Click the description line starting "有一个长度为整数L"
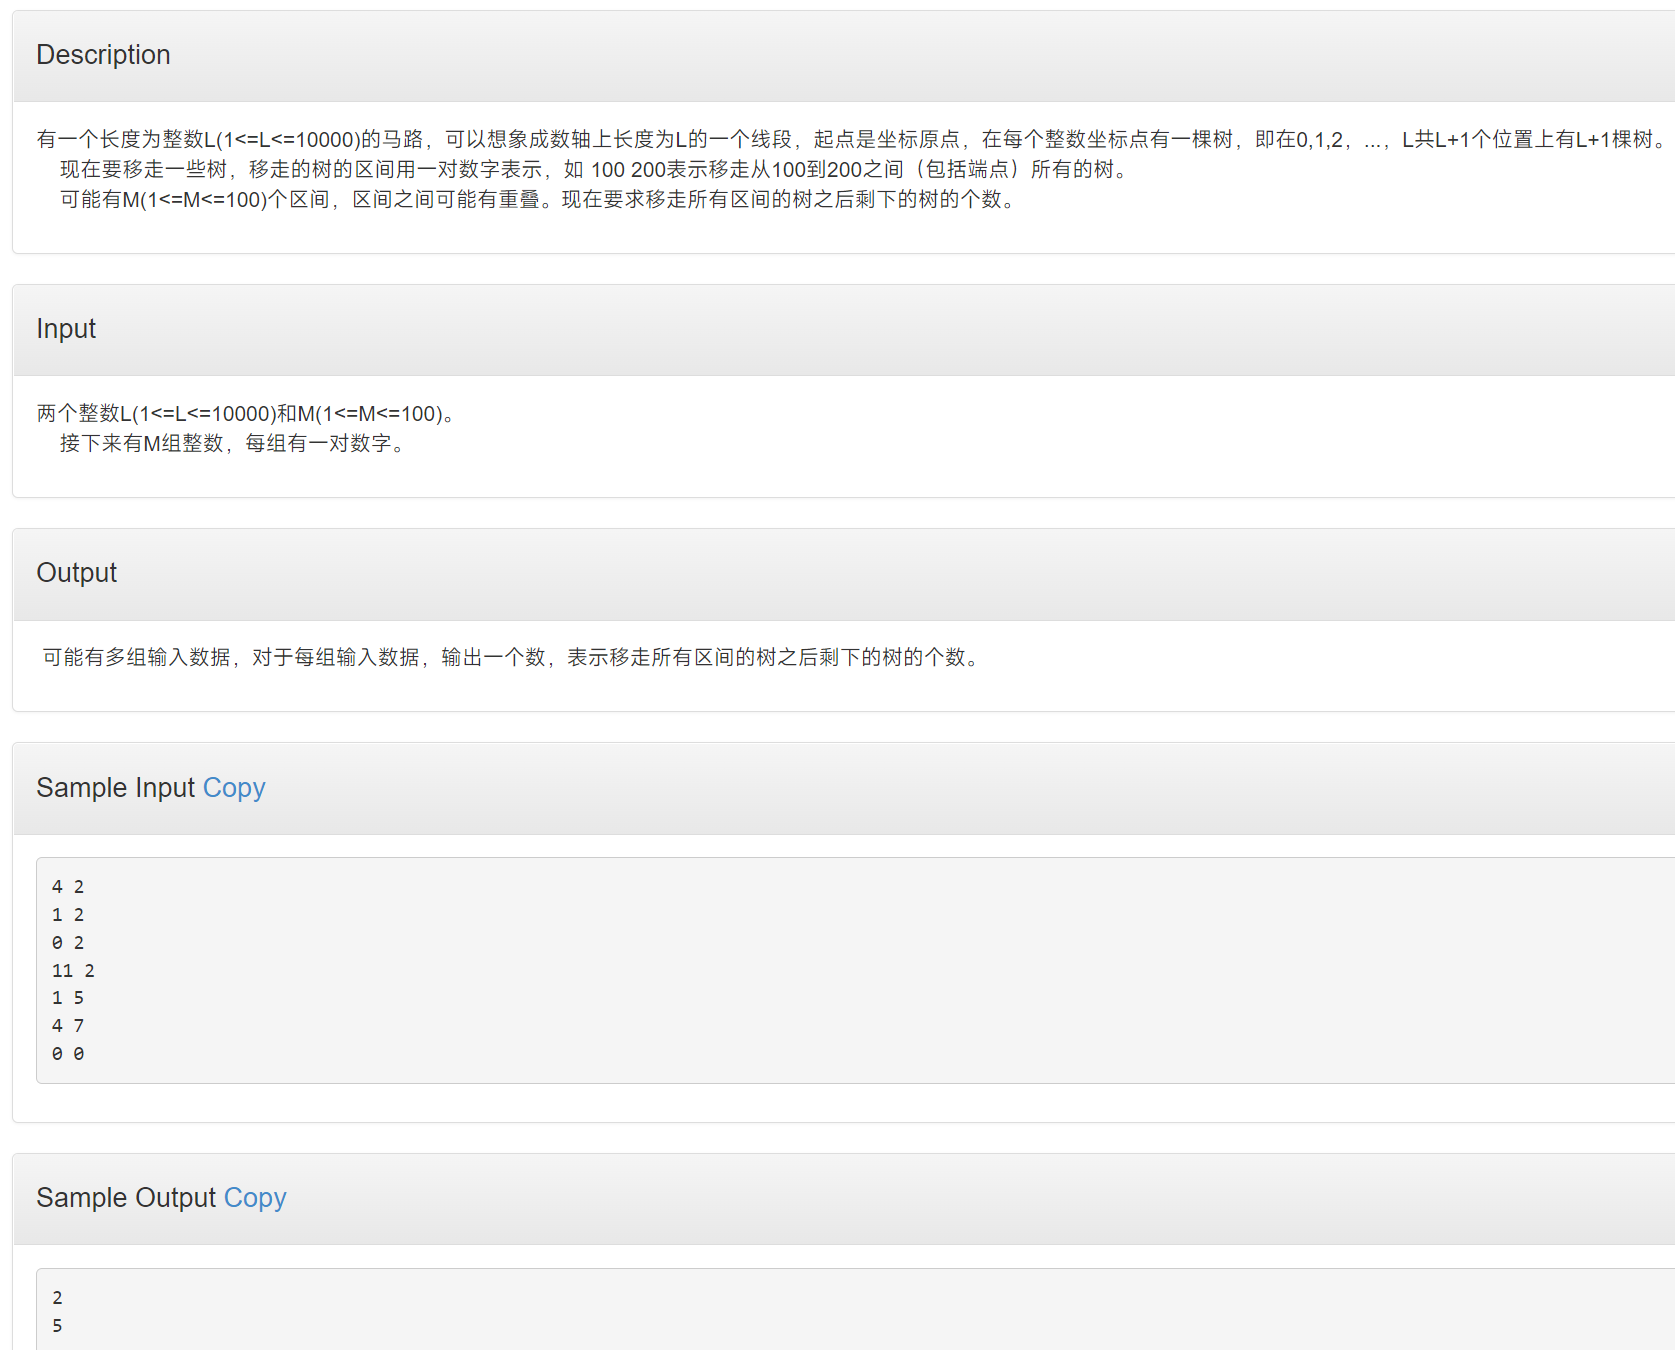This screenshot has height=1350, width=1675. pos(853,140)
